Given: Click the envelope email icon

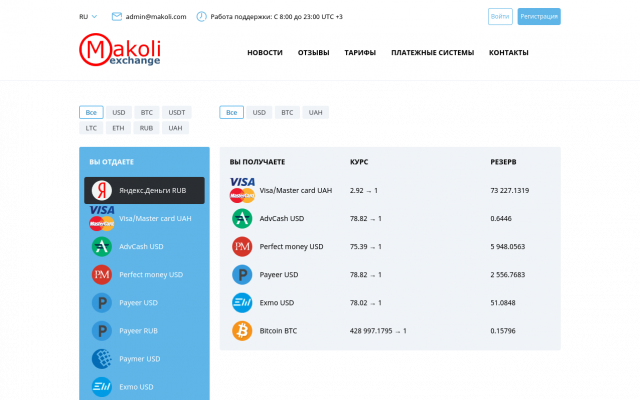Looking at the screenshot, I should coord(117,17).
